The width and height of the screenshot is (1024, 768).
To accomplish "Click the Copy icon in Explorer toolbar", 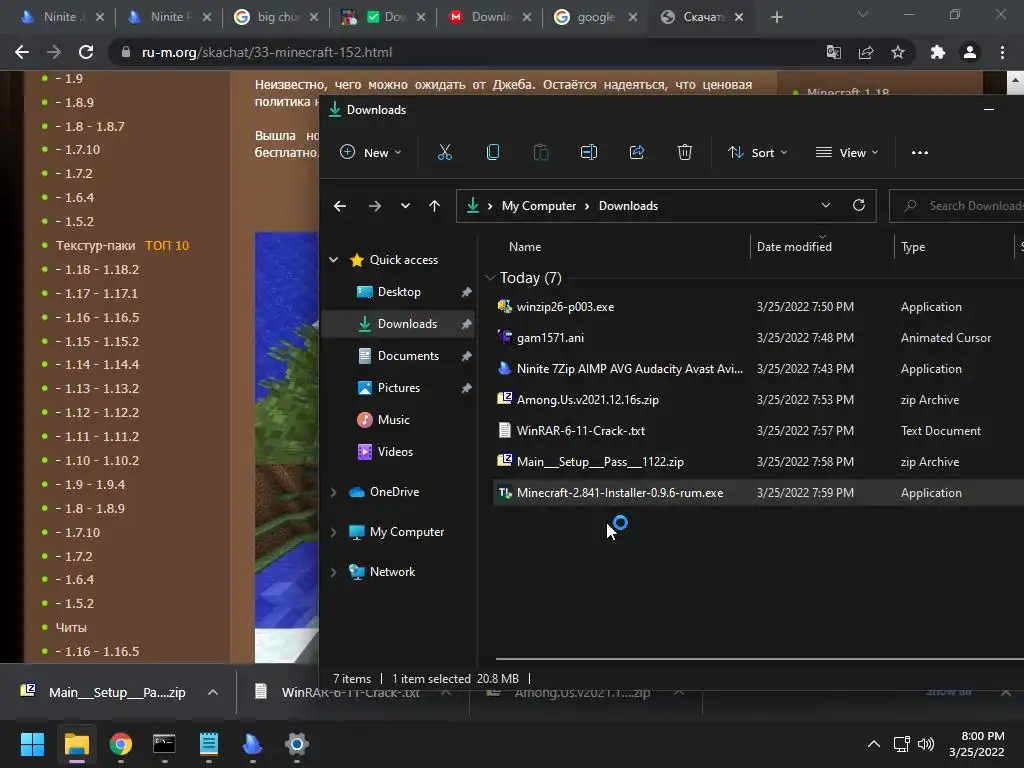I will coord(493,152).
